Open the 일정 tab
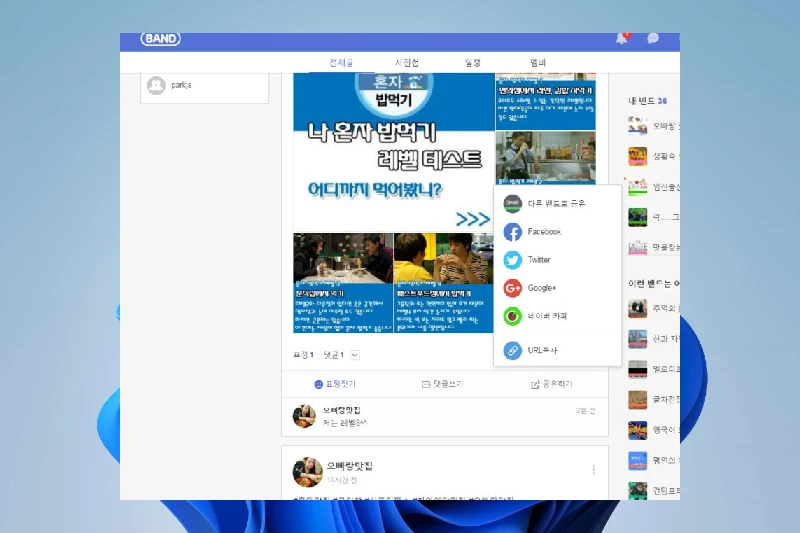 (472, 63)
